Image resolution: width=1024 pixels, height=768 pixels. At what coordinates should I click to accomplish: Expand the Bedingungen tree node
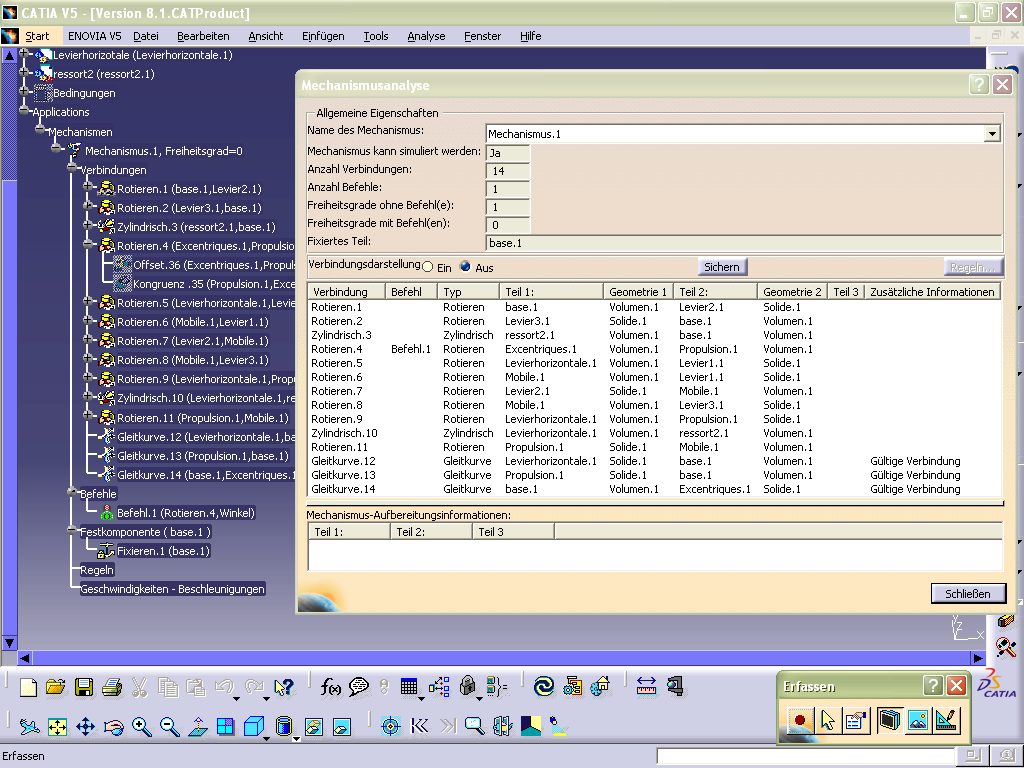[x=24, y=92]
